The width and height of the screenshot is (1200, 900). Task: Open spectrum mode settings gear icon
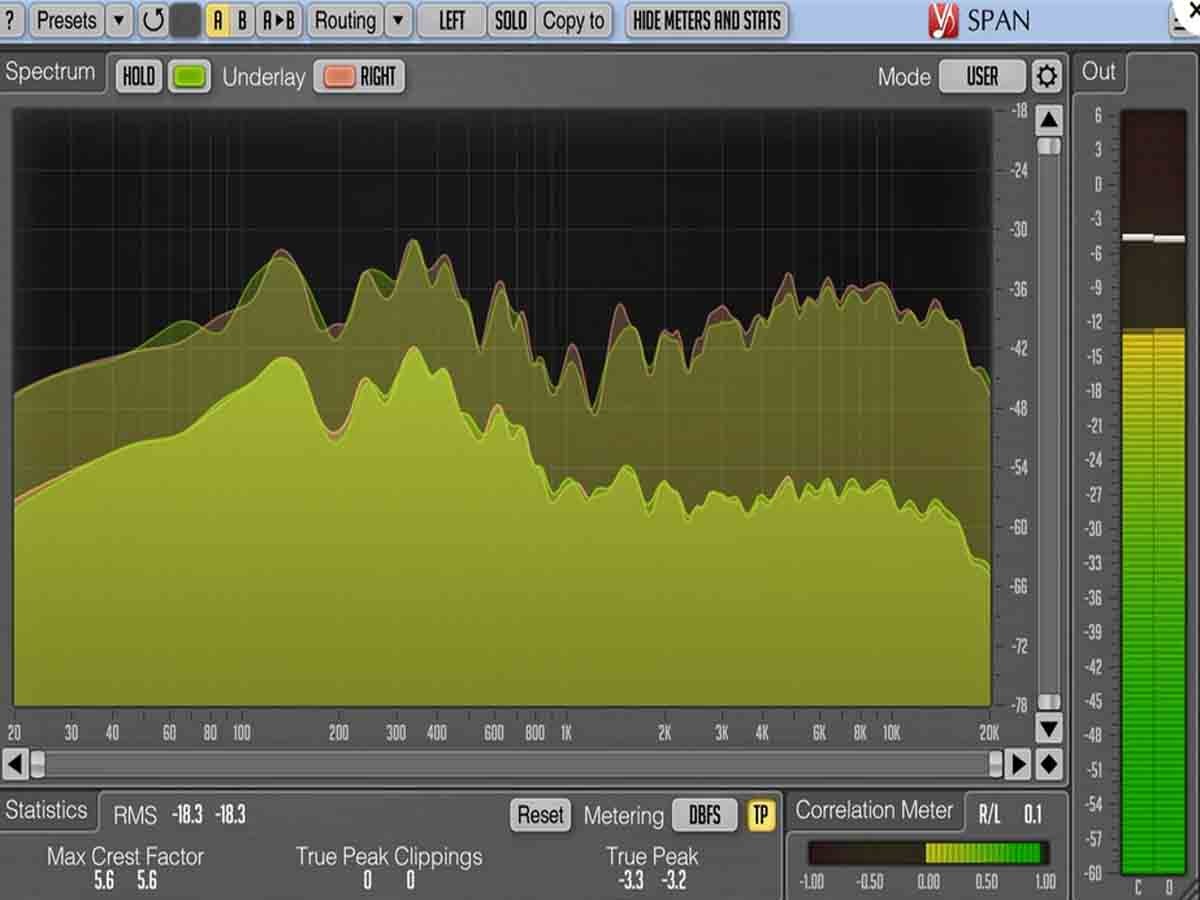coord(1046,76)
